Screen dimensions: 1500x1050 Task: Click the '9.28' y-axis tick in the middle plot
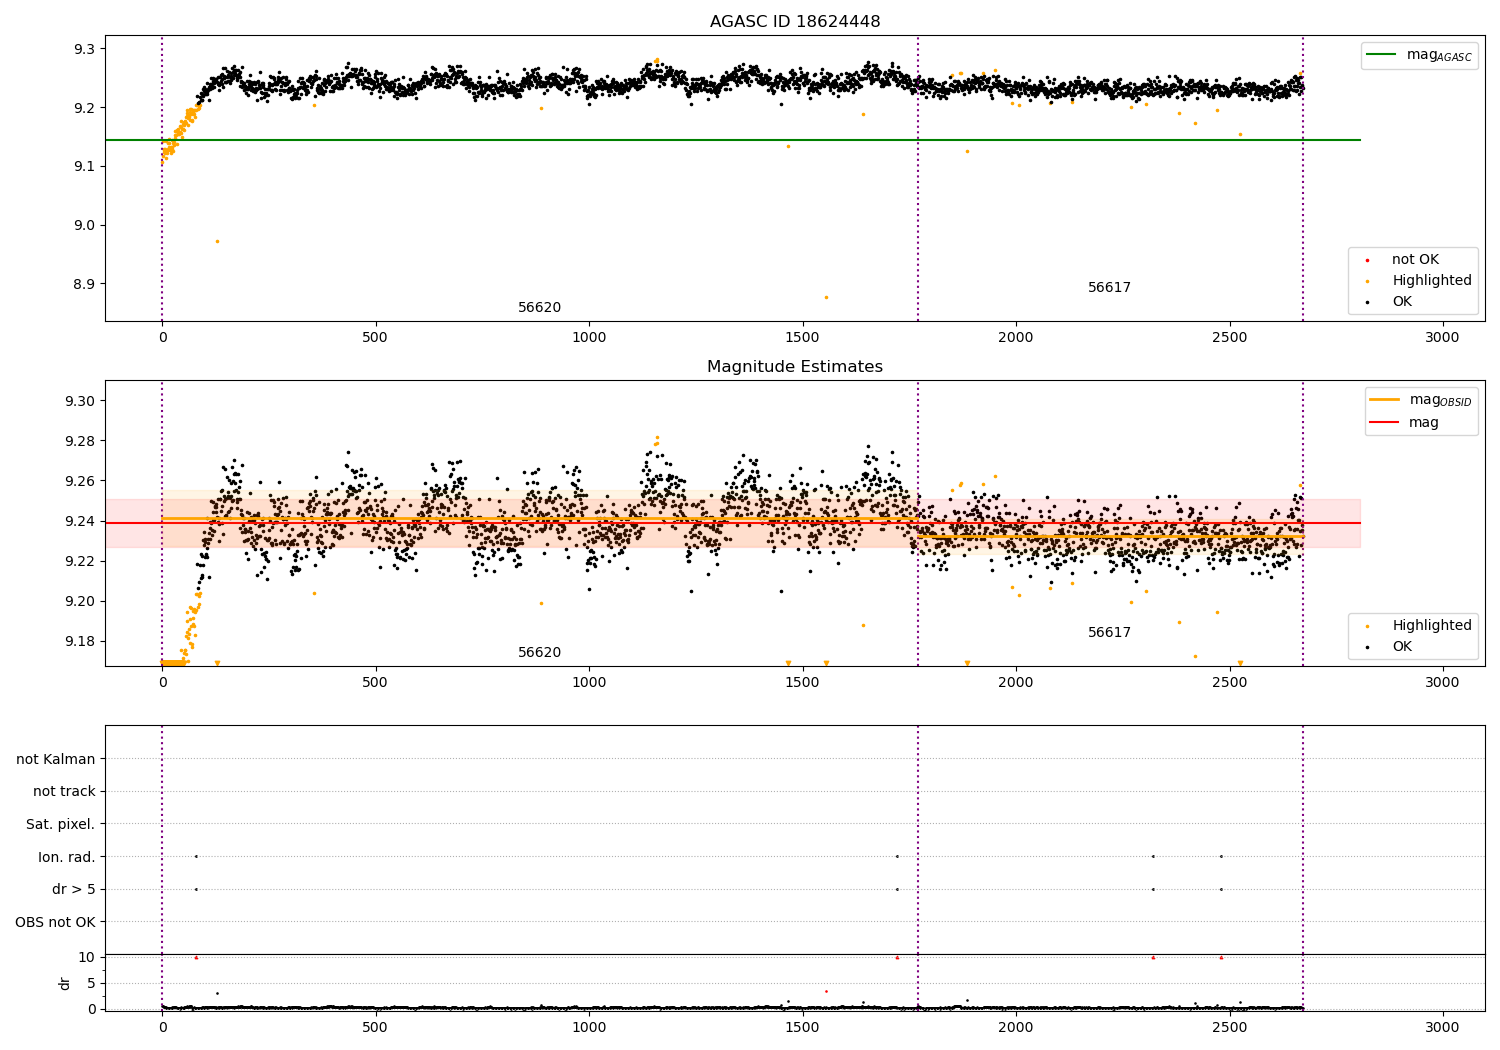(80, 441)
